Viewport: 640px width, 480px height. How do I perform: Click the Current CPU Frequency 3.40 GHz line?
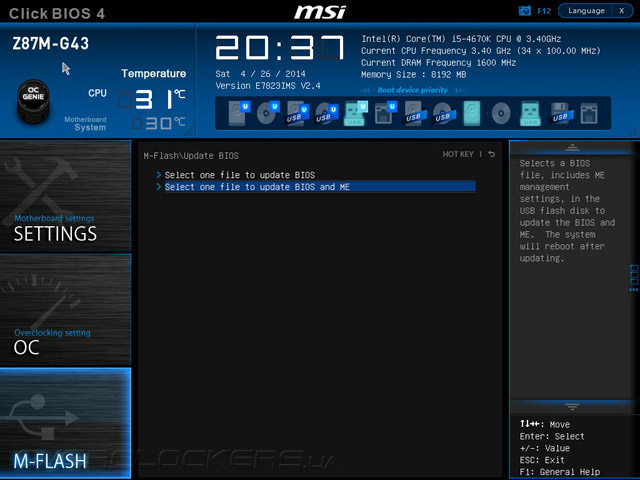coord(481,51)
